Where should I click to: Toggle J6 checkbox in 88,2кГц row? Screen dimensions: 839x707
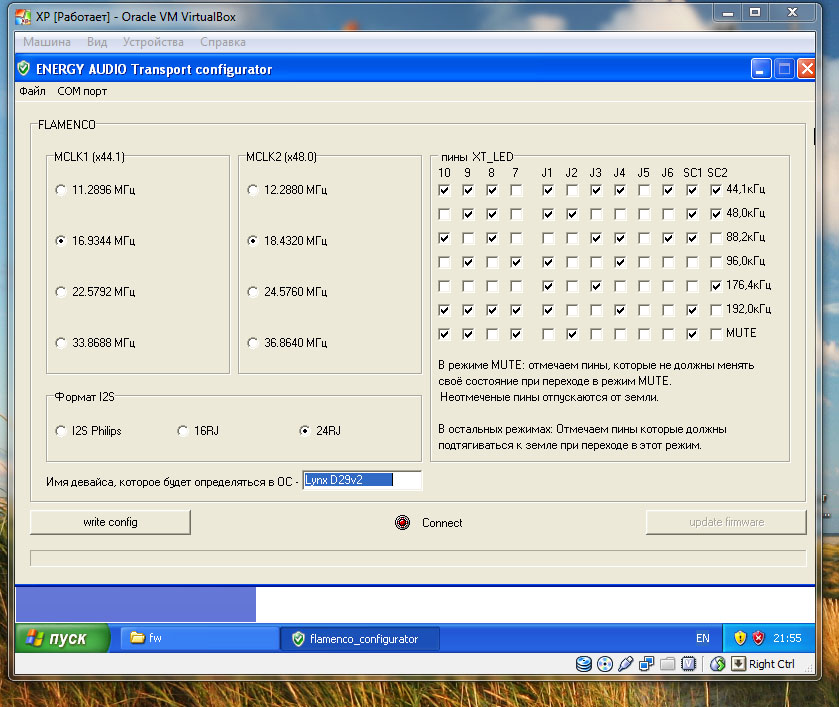click(x=668, y=238)
